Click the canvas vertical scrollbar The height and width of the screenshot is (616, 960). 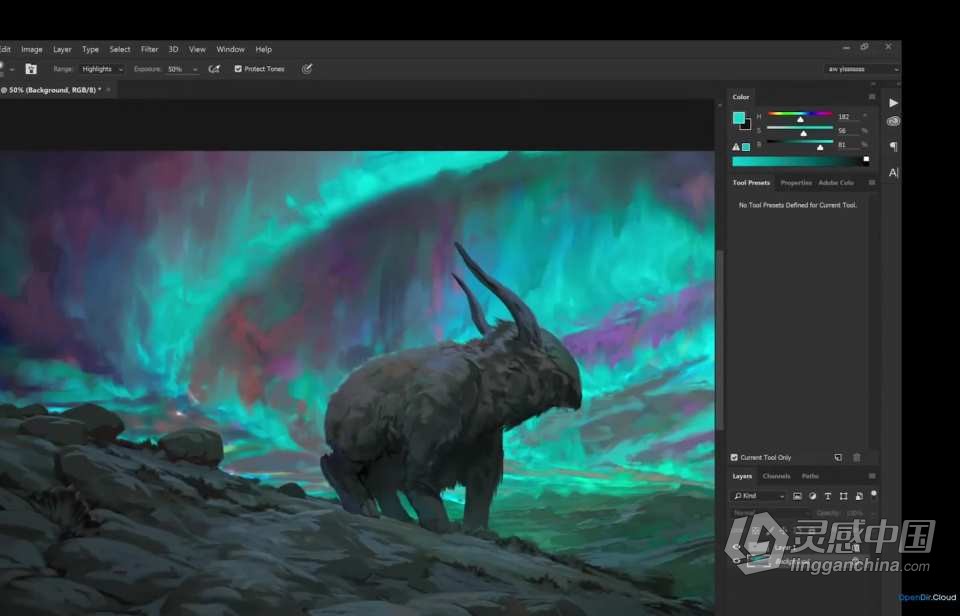tap(720, 340)
